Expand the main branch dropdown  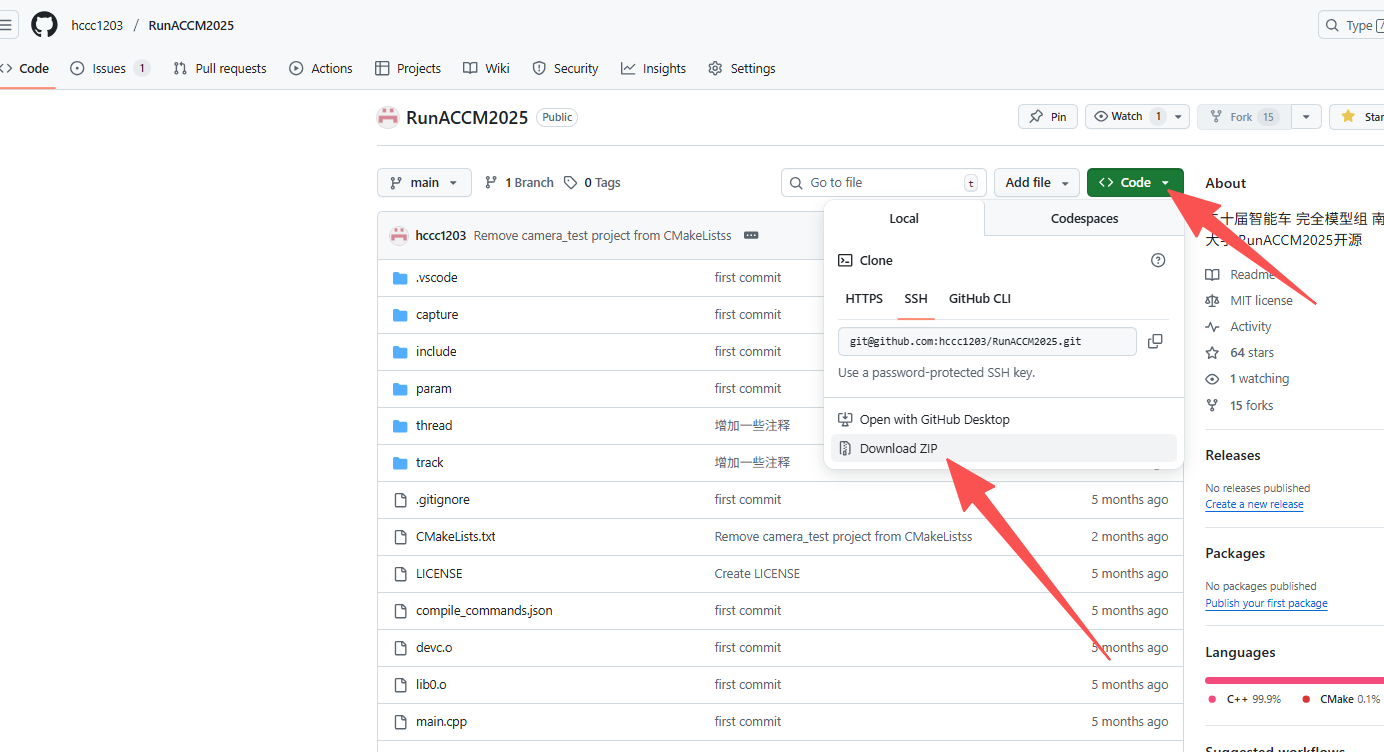[x=424, y=183]
